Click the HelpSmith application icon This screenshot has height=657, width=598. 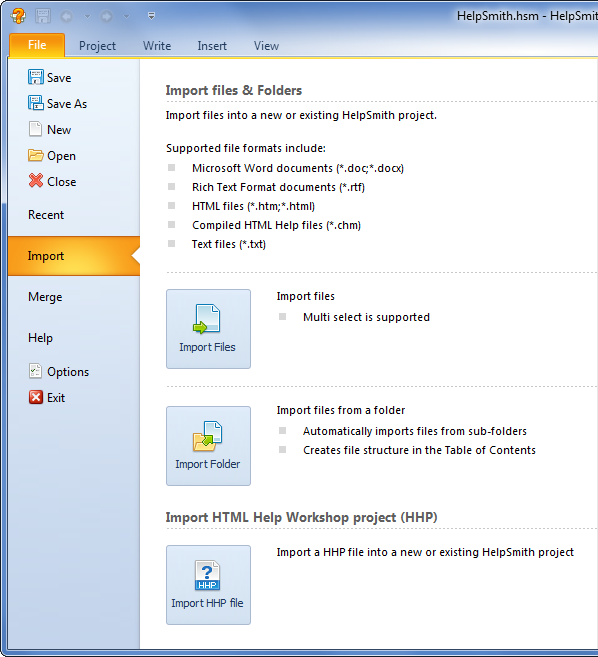click(x=18, y=16)
